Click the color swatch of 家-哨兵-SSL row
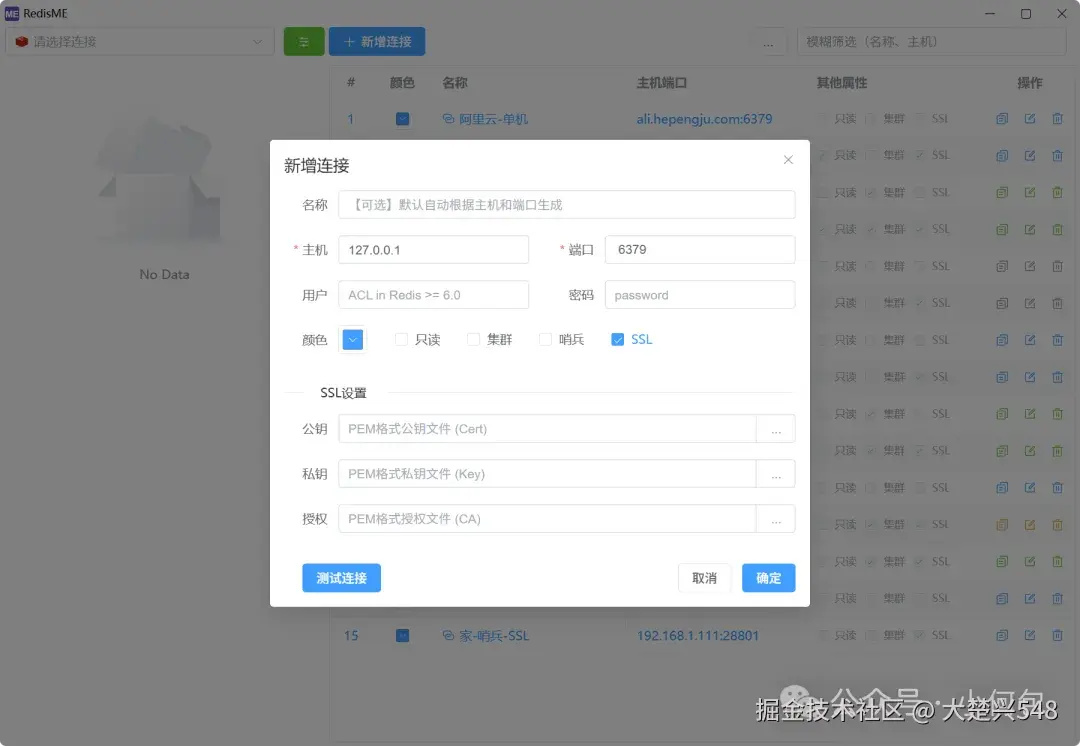 (x=402, y=635)
